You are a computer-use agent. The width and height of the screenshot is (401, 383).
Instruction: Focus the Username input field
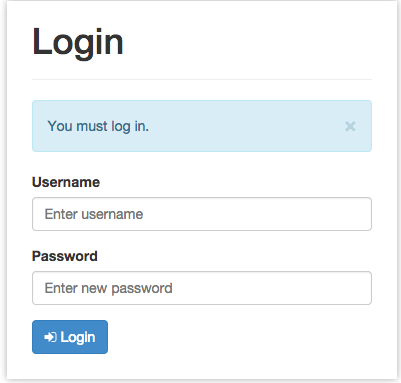(x=202, y=214)
